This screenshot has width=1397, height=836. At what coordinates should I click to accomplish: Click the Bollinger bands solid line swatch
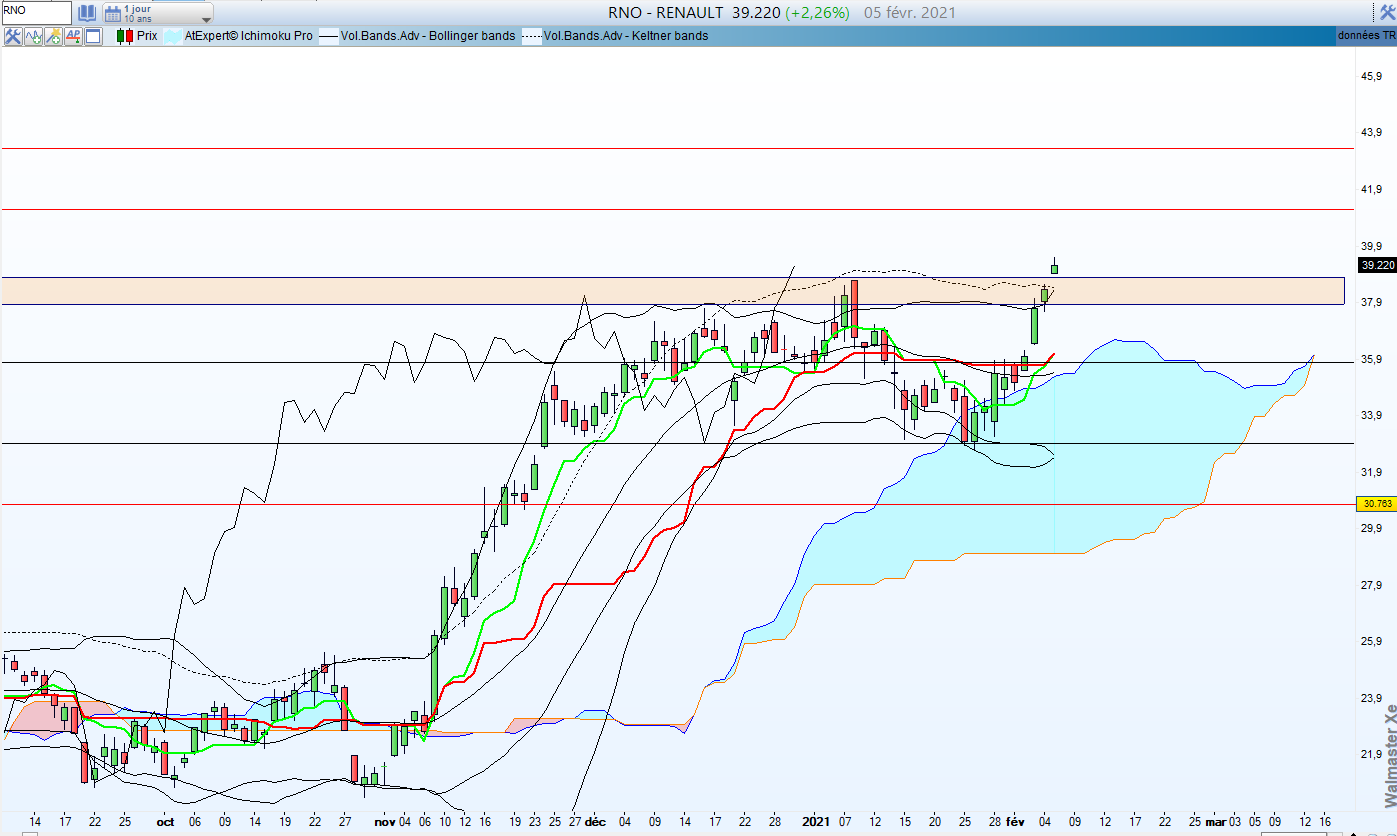(329, 36)
